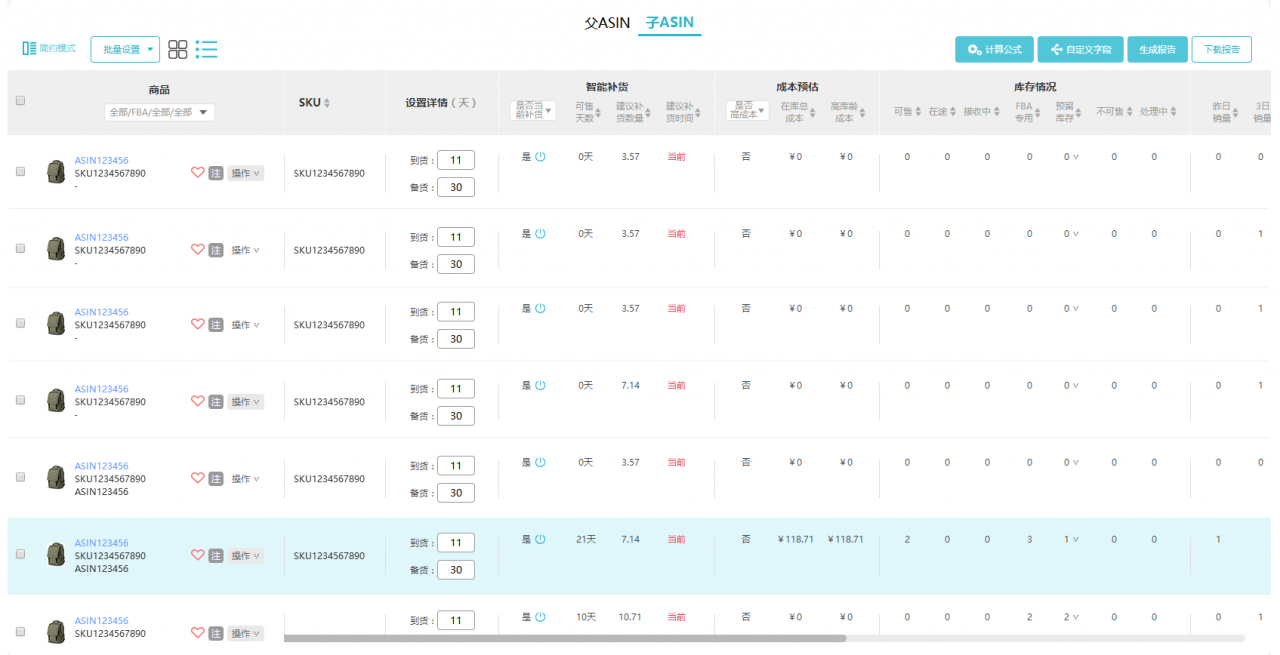Click 注 note icon in the 10天 row
Screen dimensions: 1280x655
point(215,633)
